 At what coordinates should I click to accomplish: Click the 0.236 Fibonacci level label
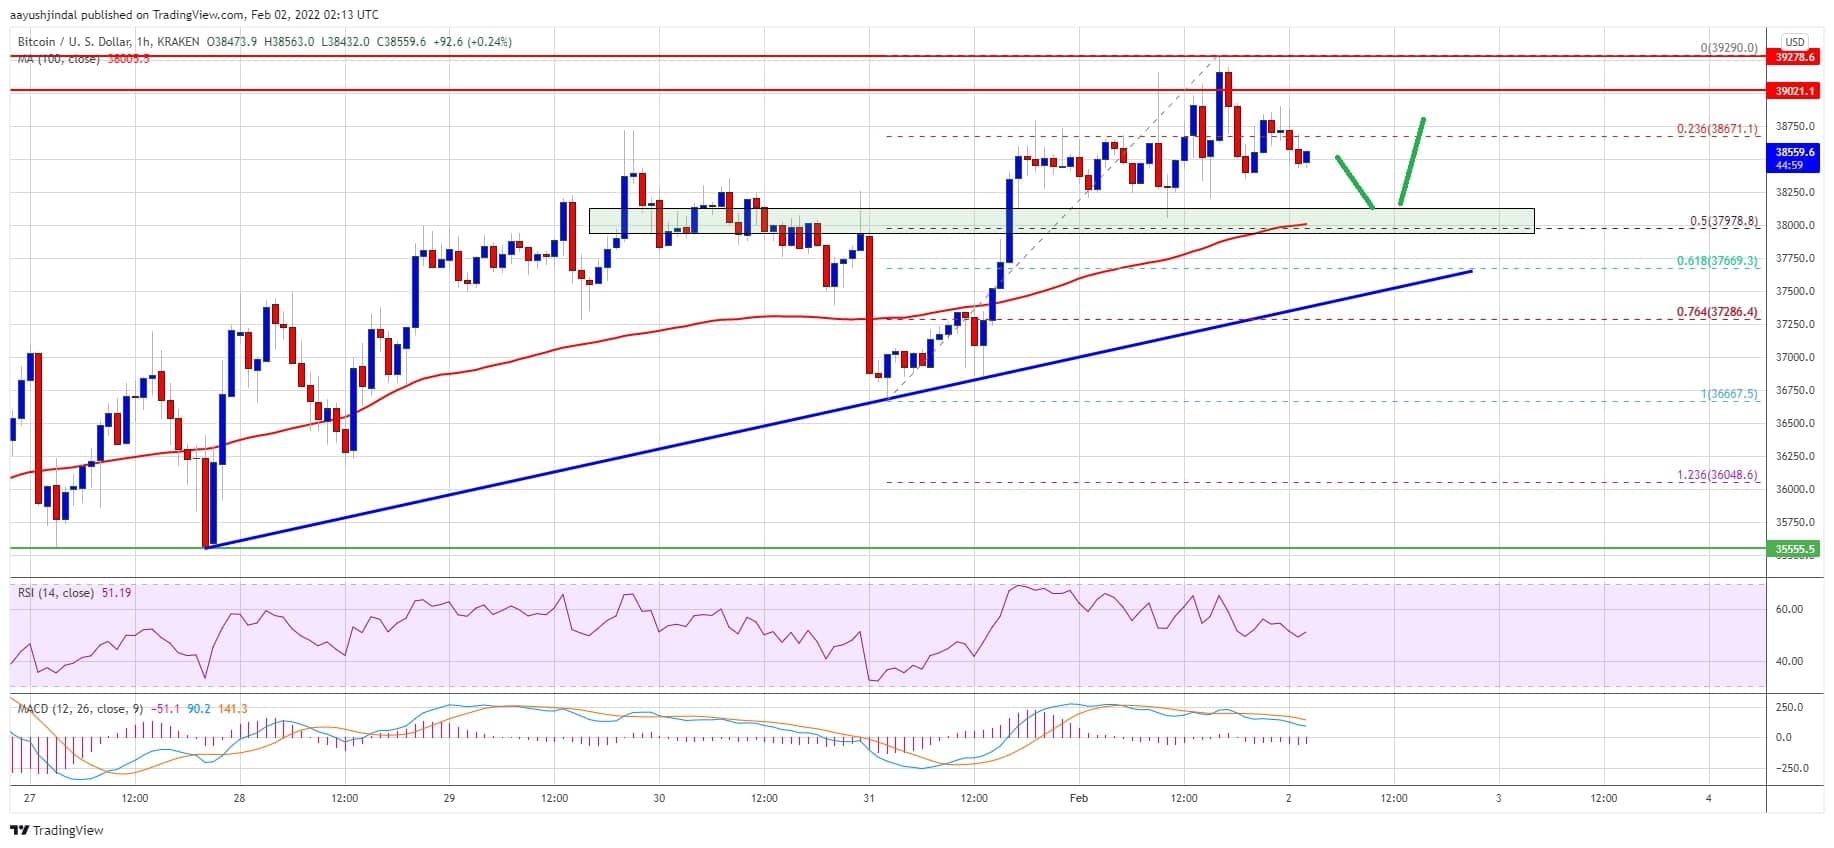tap(1717, 130)
